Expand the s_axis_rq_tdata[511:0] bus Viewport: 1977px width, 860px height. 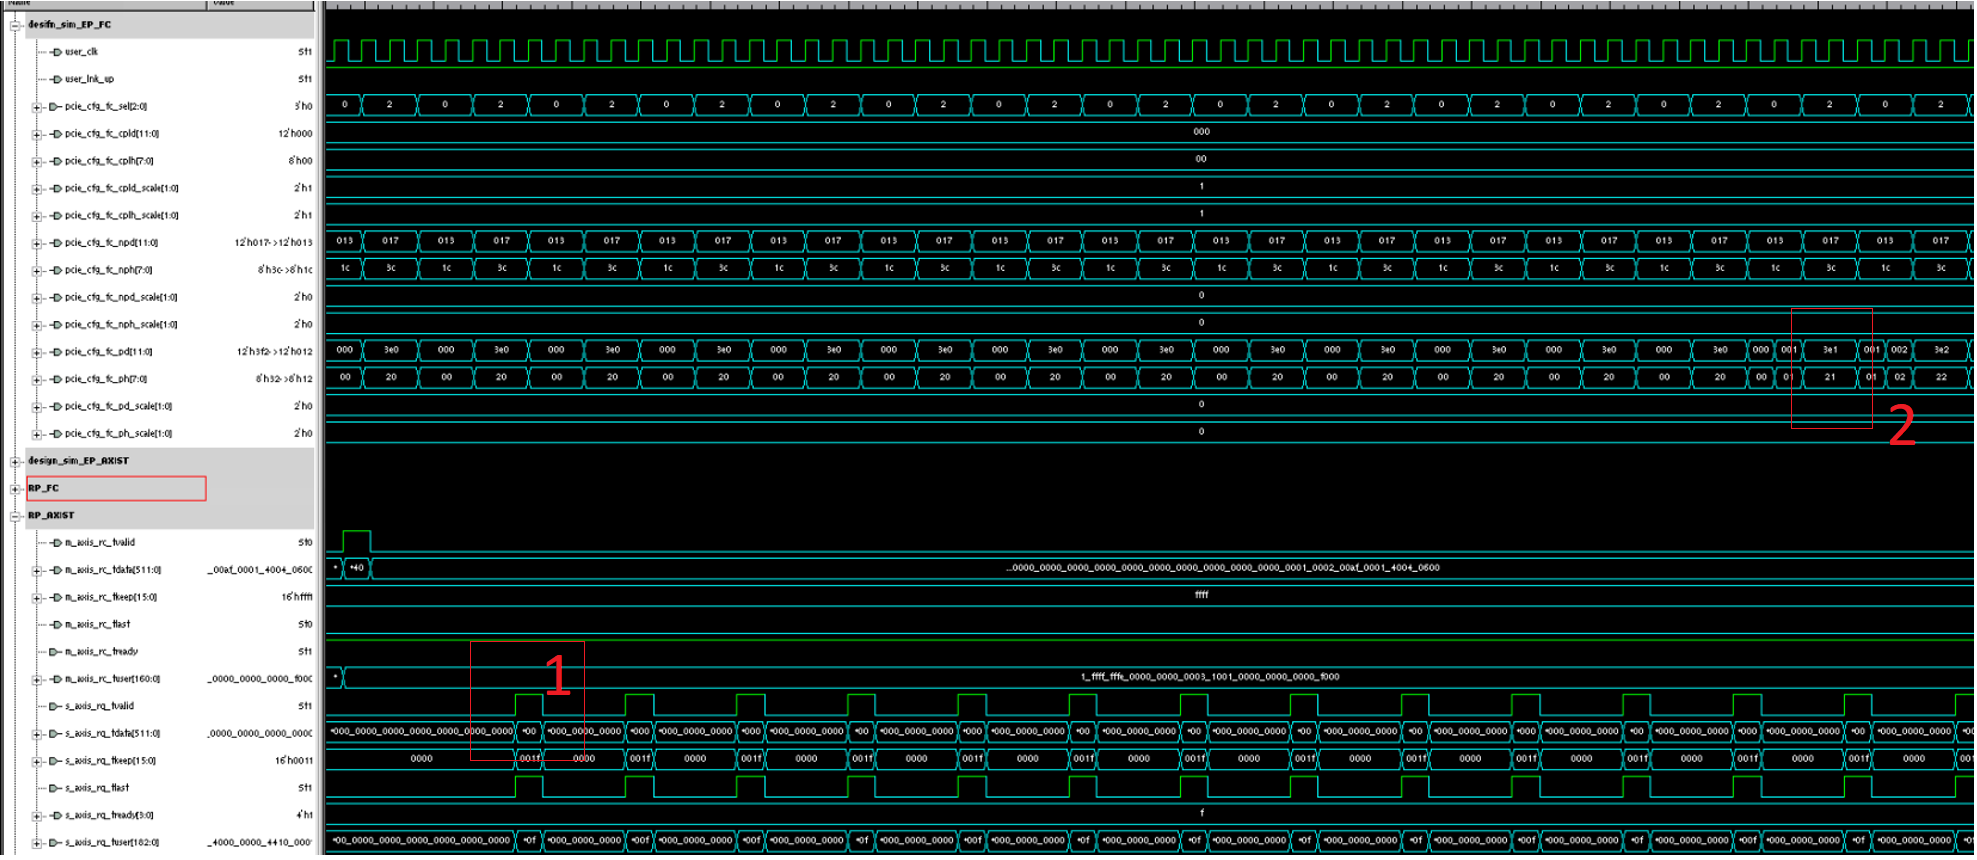coord(37,734)
